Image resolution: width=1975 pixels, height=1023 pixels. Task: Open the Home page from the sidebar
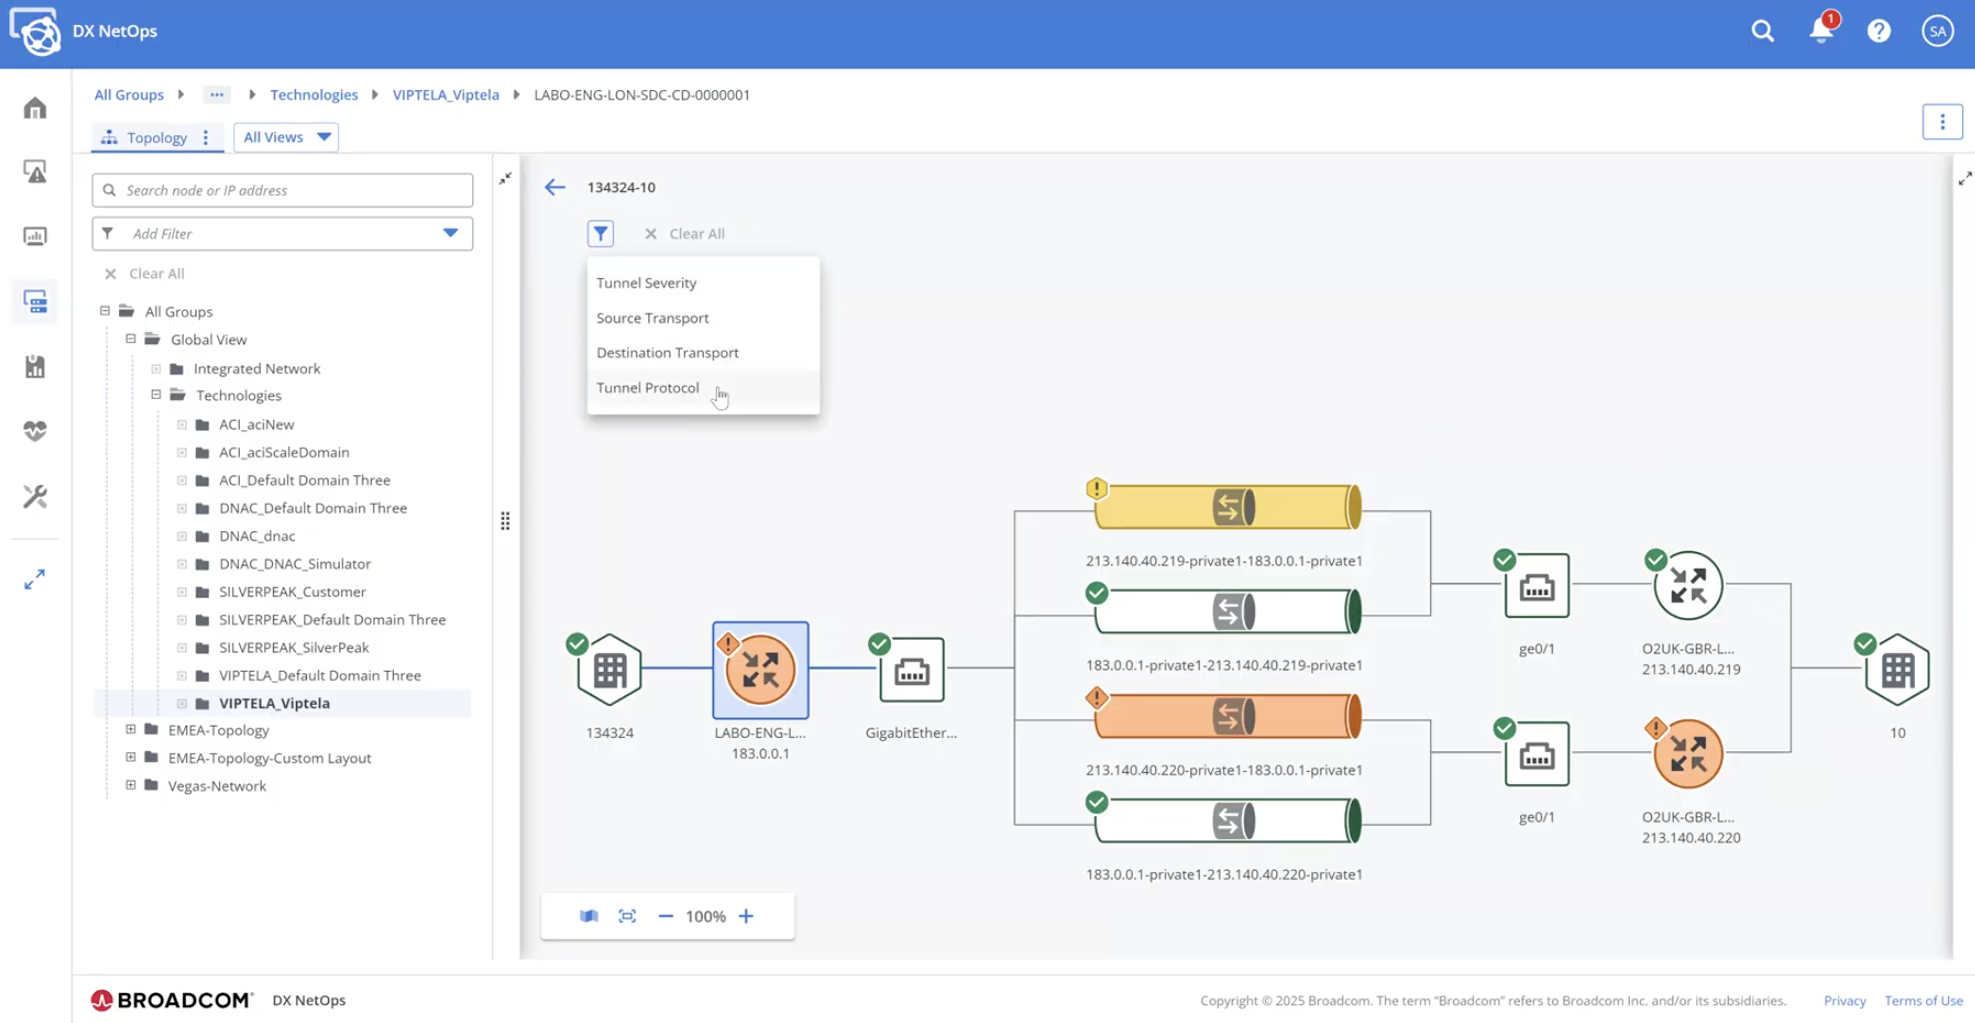[x=35, y=108]
